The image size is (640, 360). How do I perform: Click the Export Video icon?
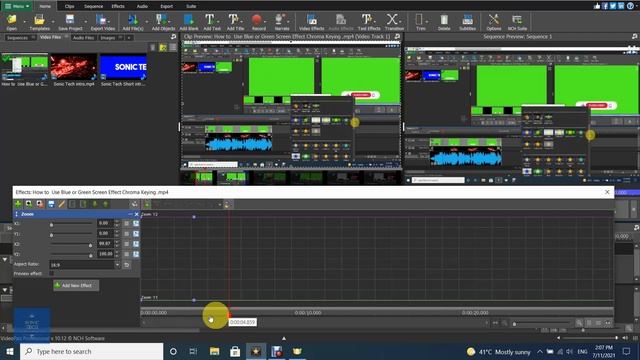101,20
